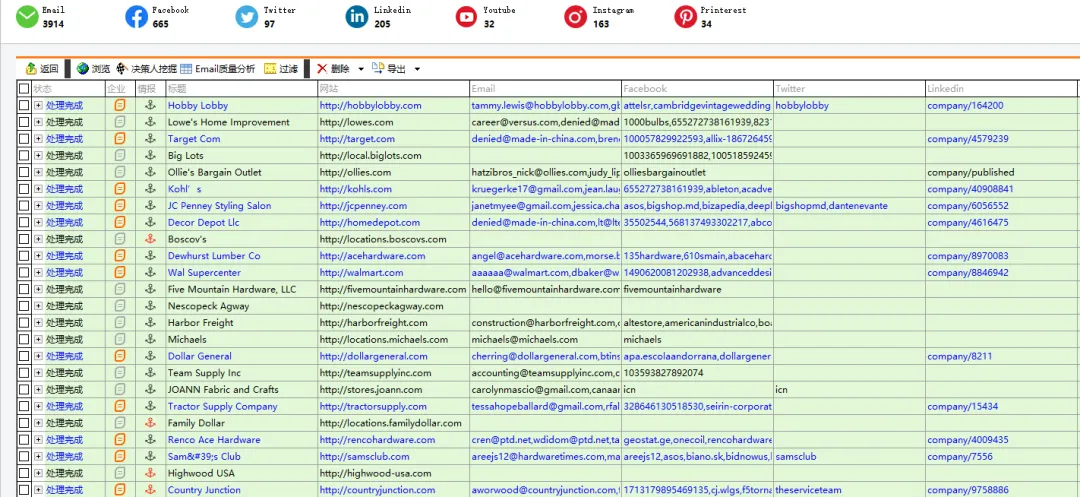Click the Pinterest logo icon
The height and width of the screenshot is (497, 1080).
(685, 17)
